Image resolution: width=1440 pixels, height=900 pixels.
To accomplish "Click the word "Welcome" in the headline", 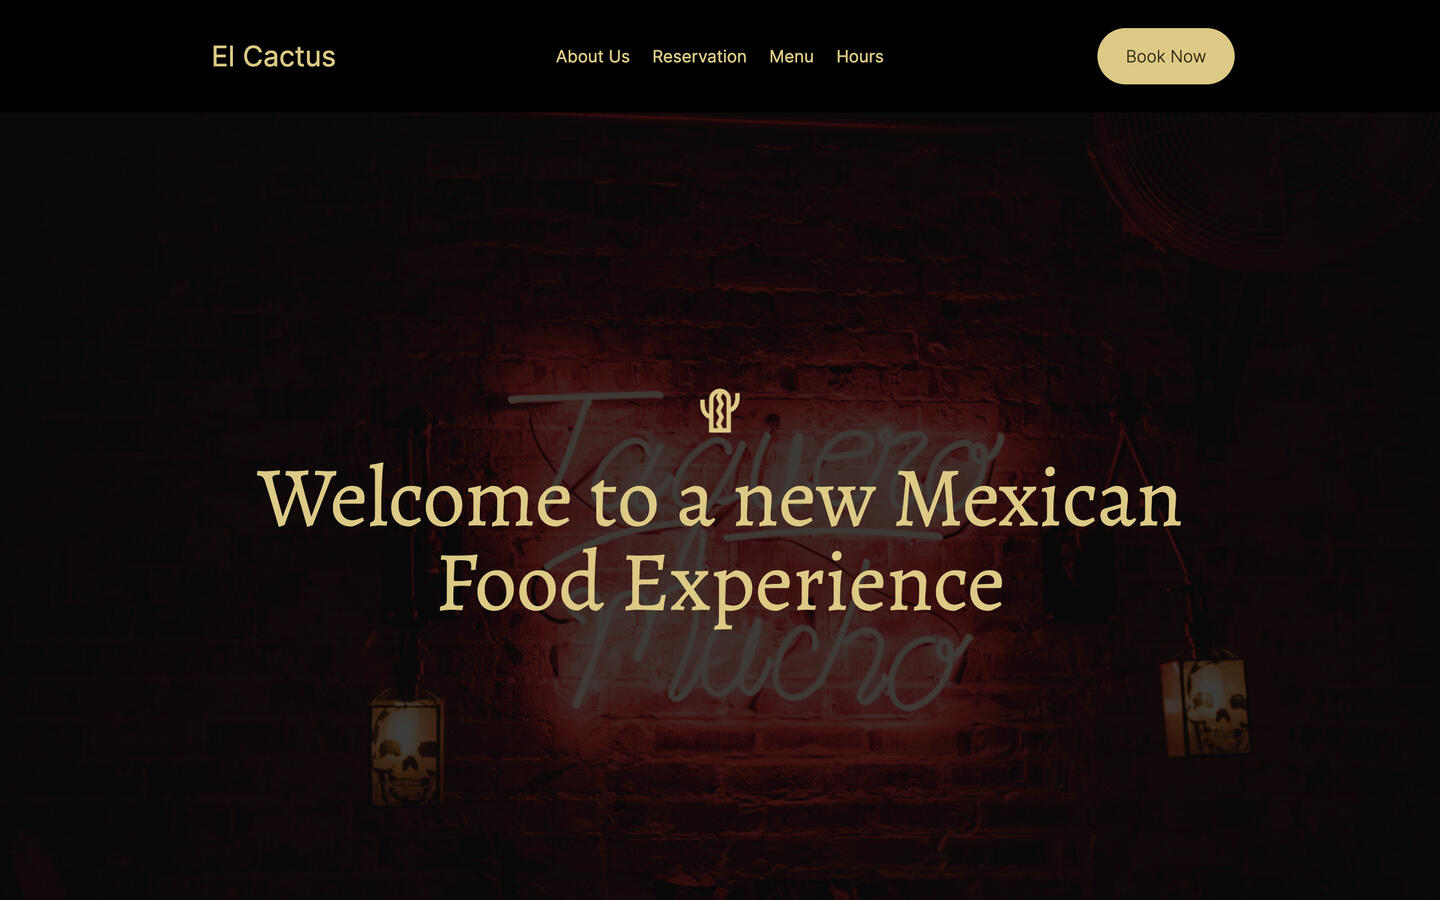I will pos(414,498).
